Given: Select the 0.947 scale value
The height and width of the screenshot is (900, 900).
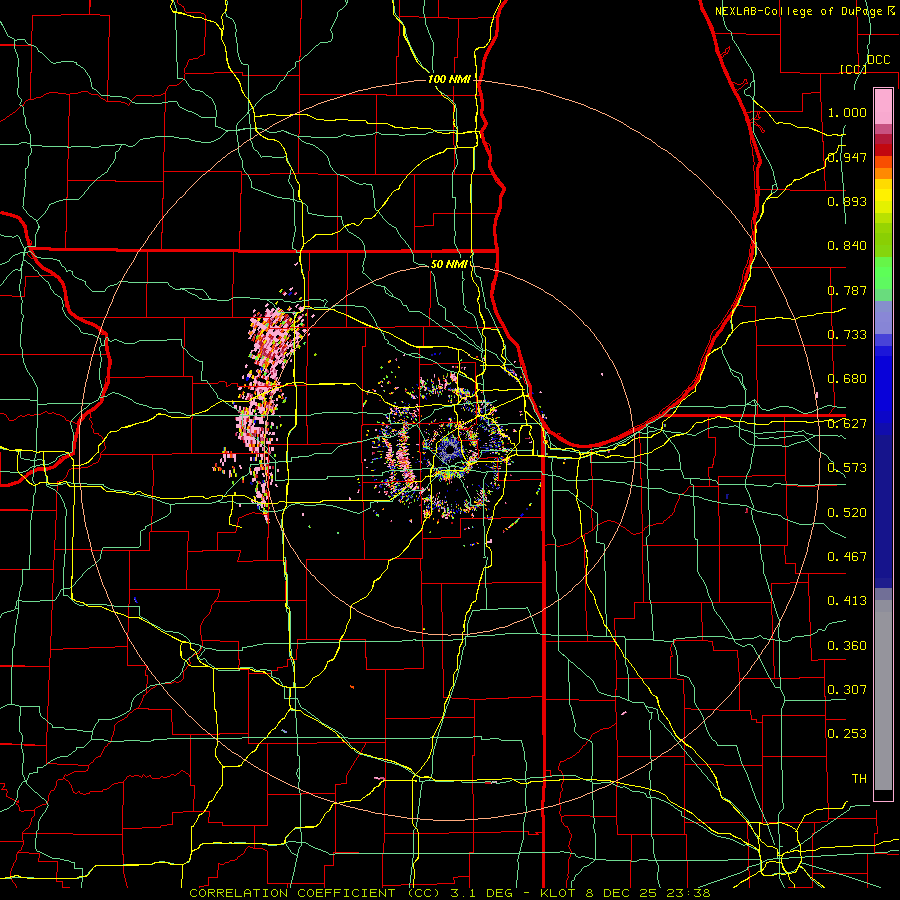Looking at the screenshot, I should click(847, 157).
